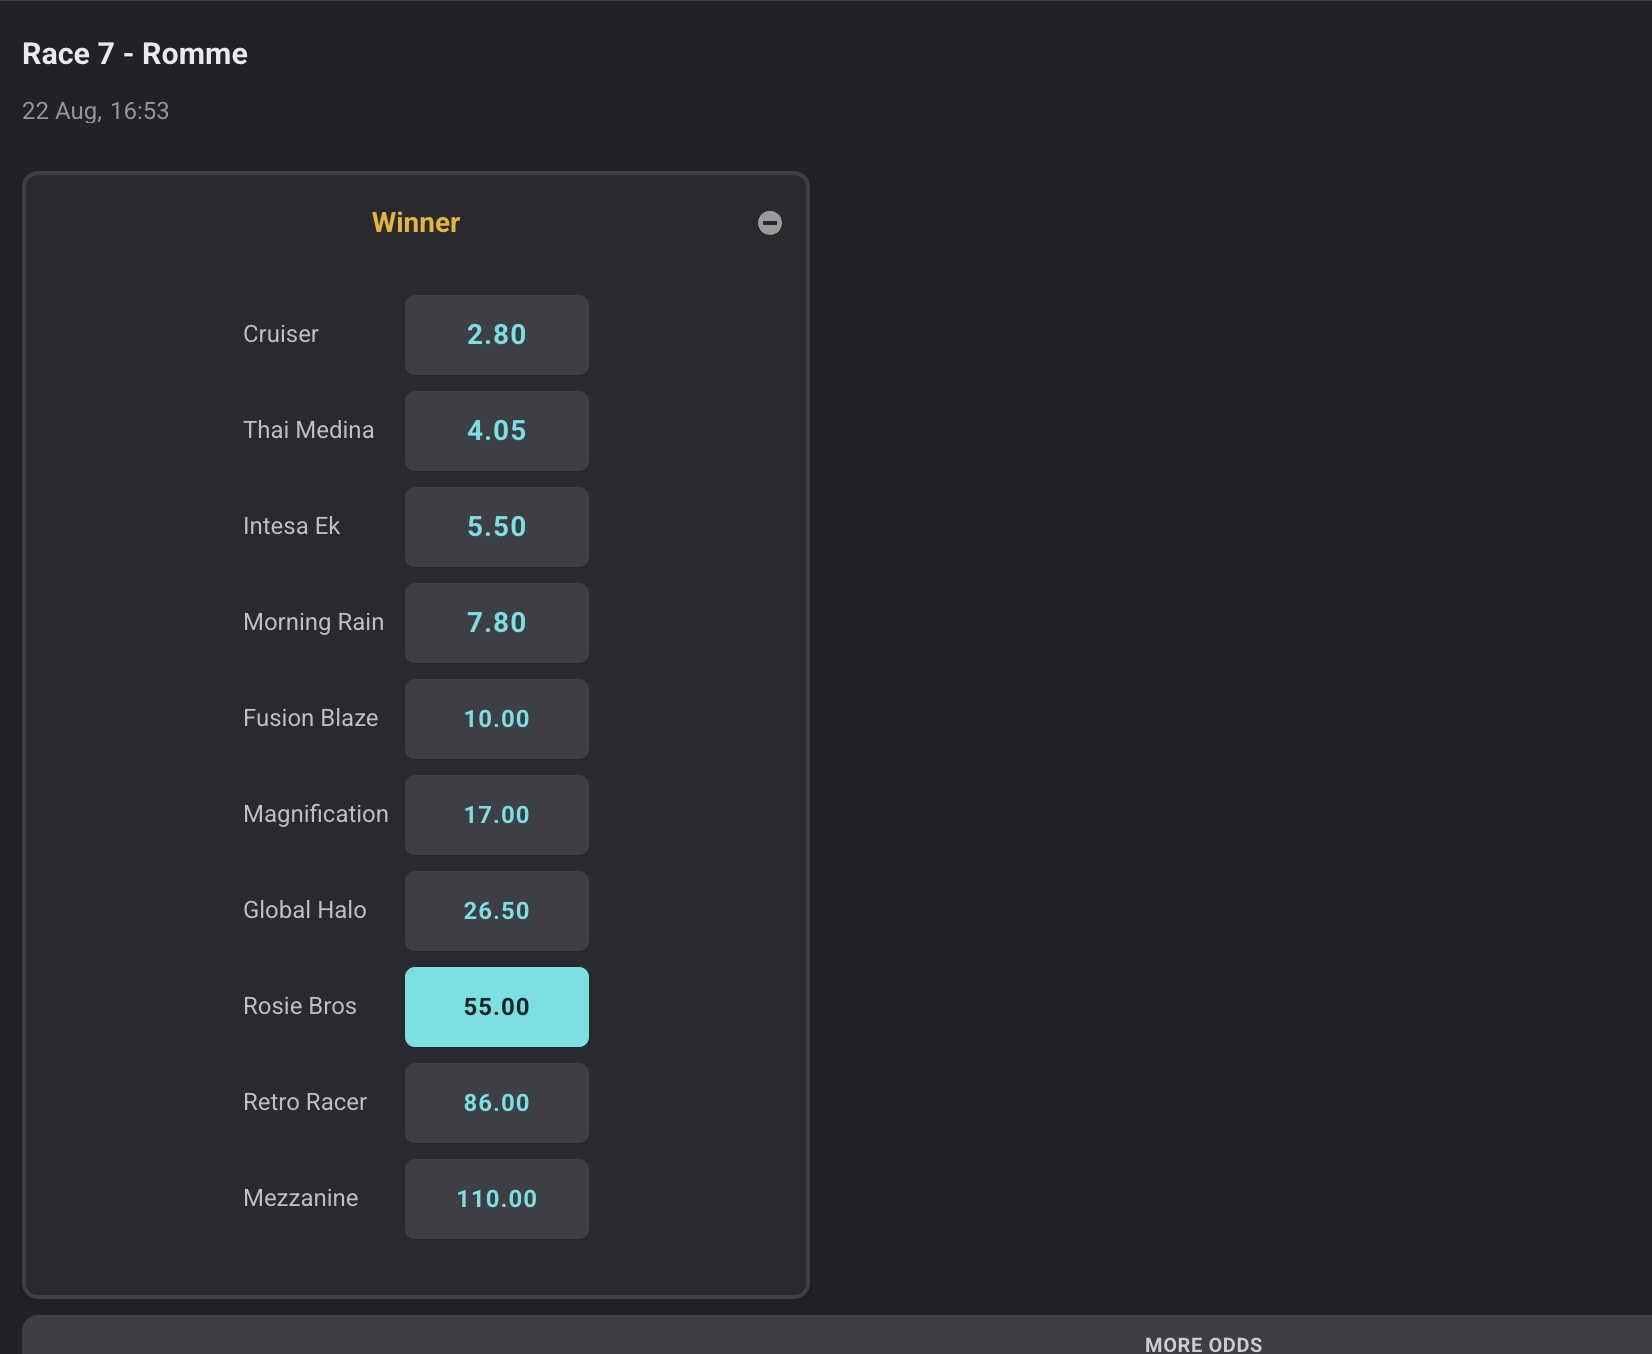
Task: Bet on Fusion Blaze at 10.00
Action: click(497, 719)
